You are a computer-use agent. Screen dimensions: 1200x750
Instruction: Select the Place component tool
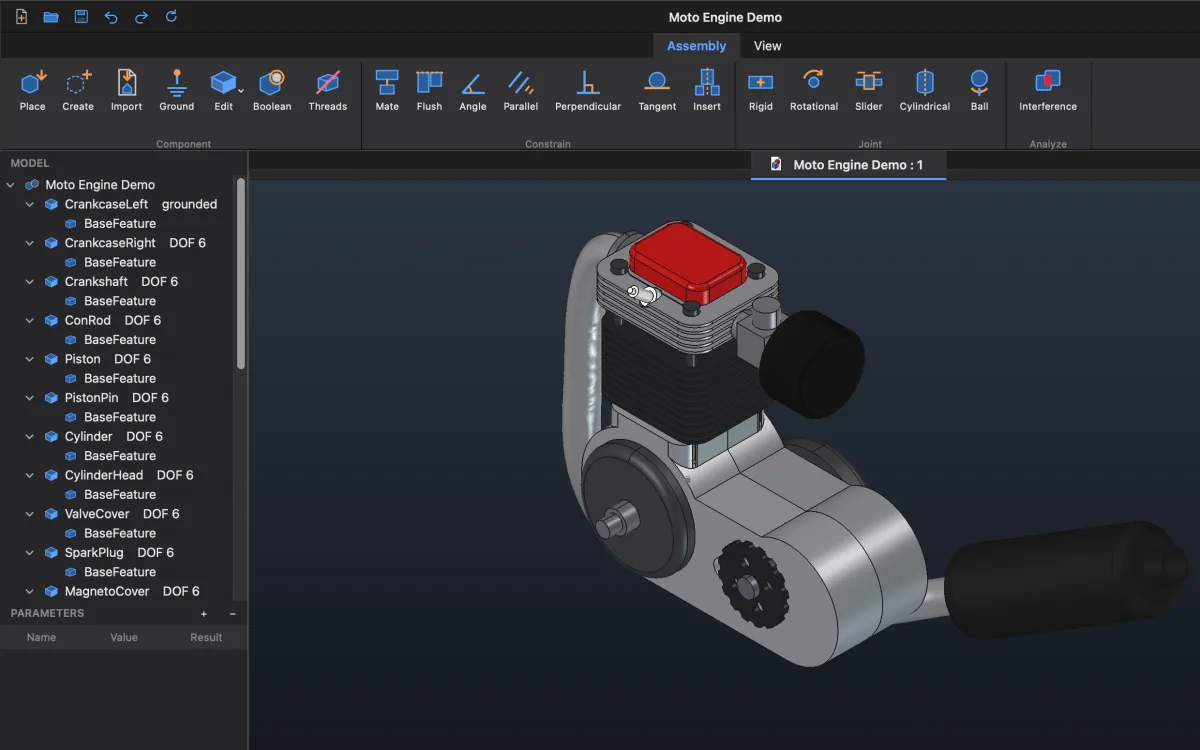coord(33,91)
